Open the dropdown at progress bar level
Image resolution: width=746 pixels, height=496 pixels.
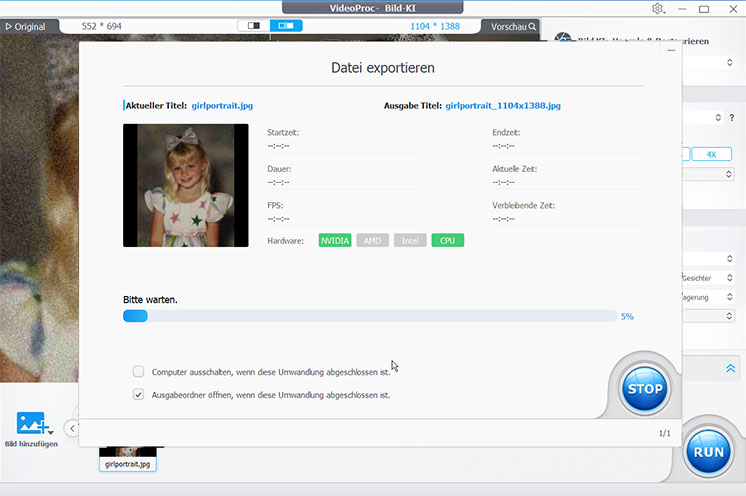[729, 316]
